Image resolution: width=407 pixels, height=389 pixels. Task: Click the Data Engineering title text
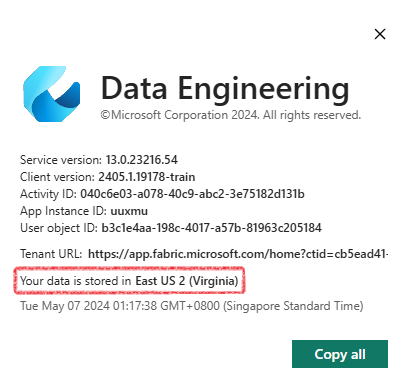(225, 88)
